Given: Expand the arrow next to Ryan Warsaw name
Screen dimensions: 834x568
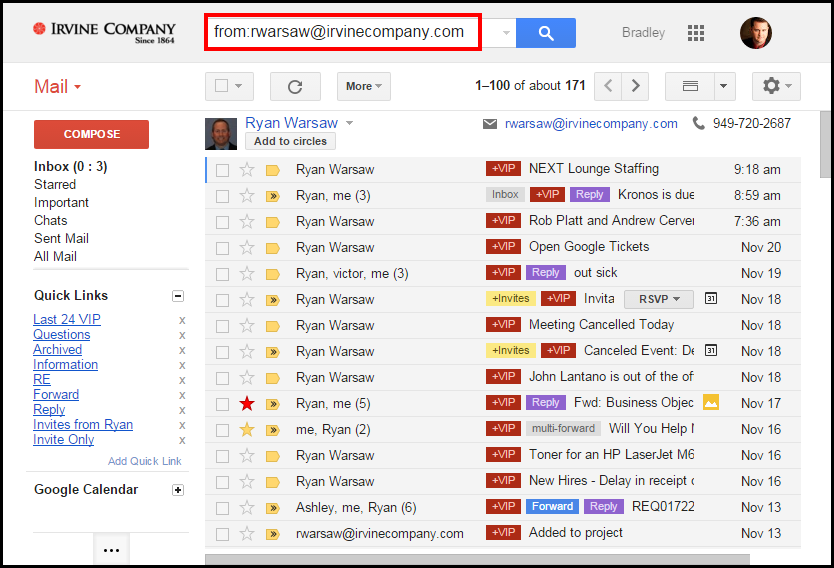Looking at the screenshot, I should pos(349,123).
